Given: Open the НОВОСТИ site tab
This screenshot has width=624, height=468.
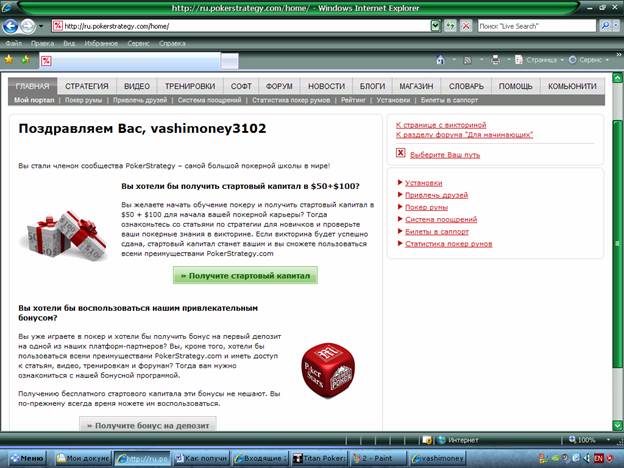Looking at the screenshot, I should [x=326, y=86].
